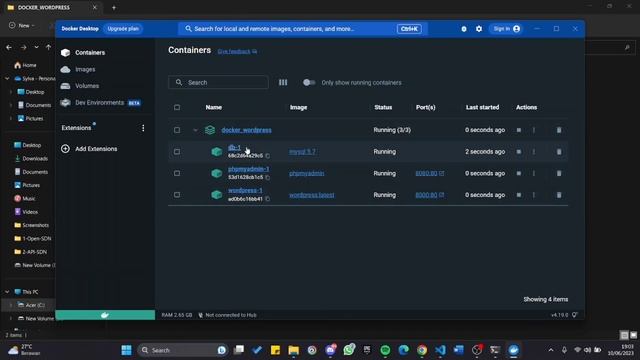
Task: Open Visual Studio Code from taskbar
Action: click(x=440, y=350)
